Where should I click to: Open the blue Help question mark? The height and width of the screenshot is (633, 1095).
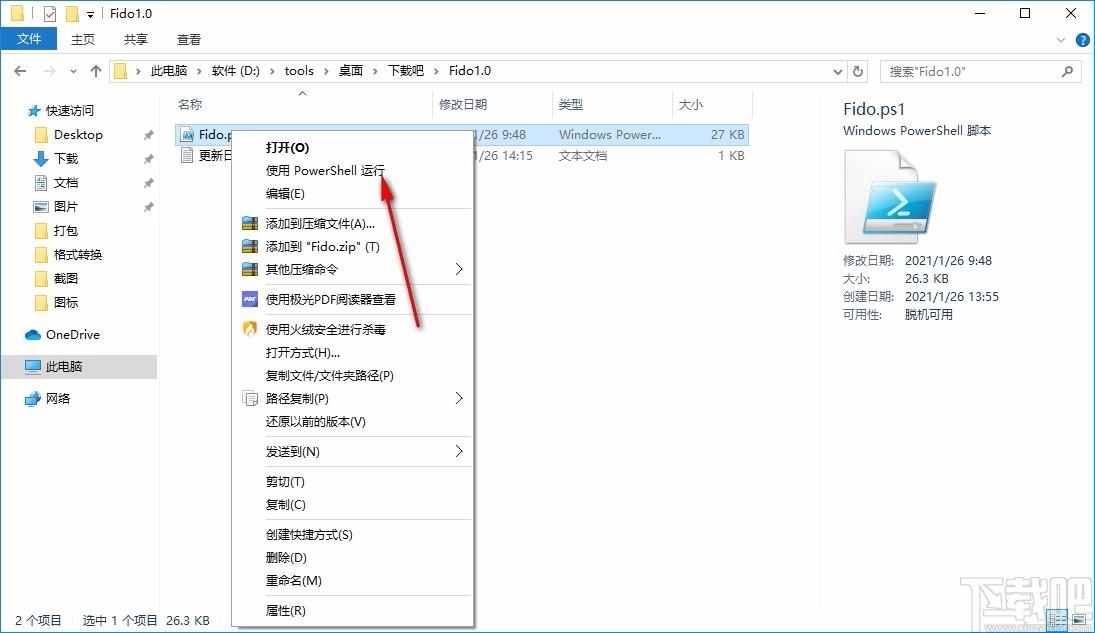point(1082,41)
